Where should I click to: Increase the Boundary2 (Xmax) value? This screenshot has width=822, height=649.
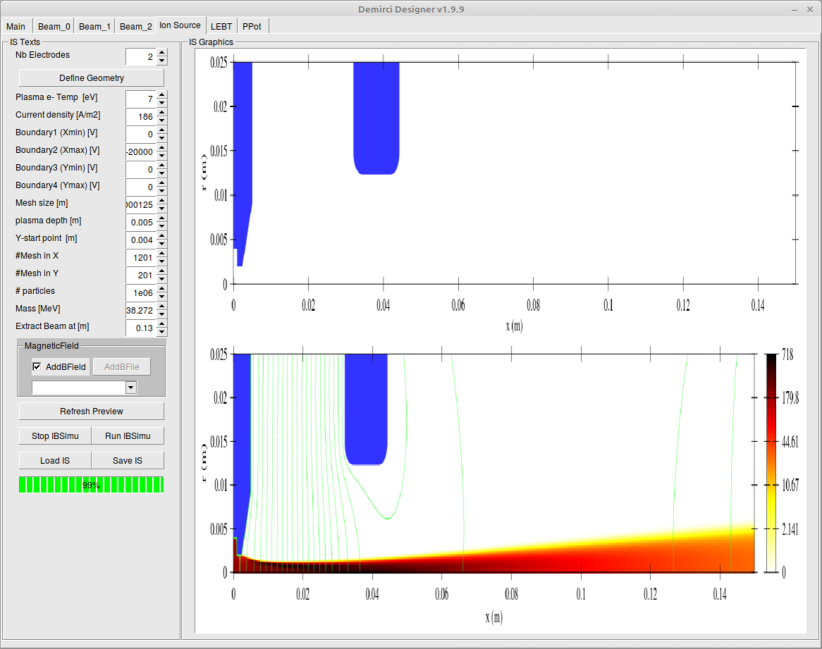(162, 148)
